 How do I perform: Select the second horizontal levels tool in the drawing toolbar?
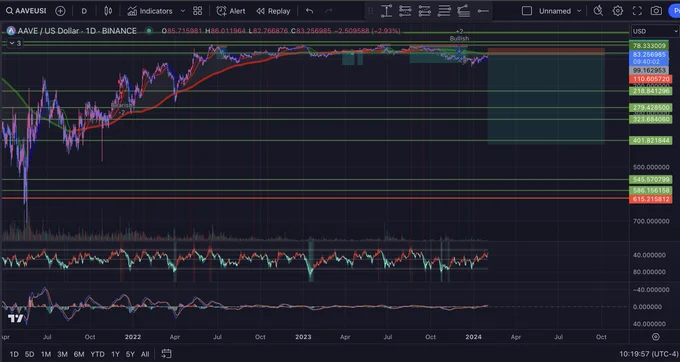click(405, 11)
